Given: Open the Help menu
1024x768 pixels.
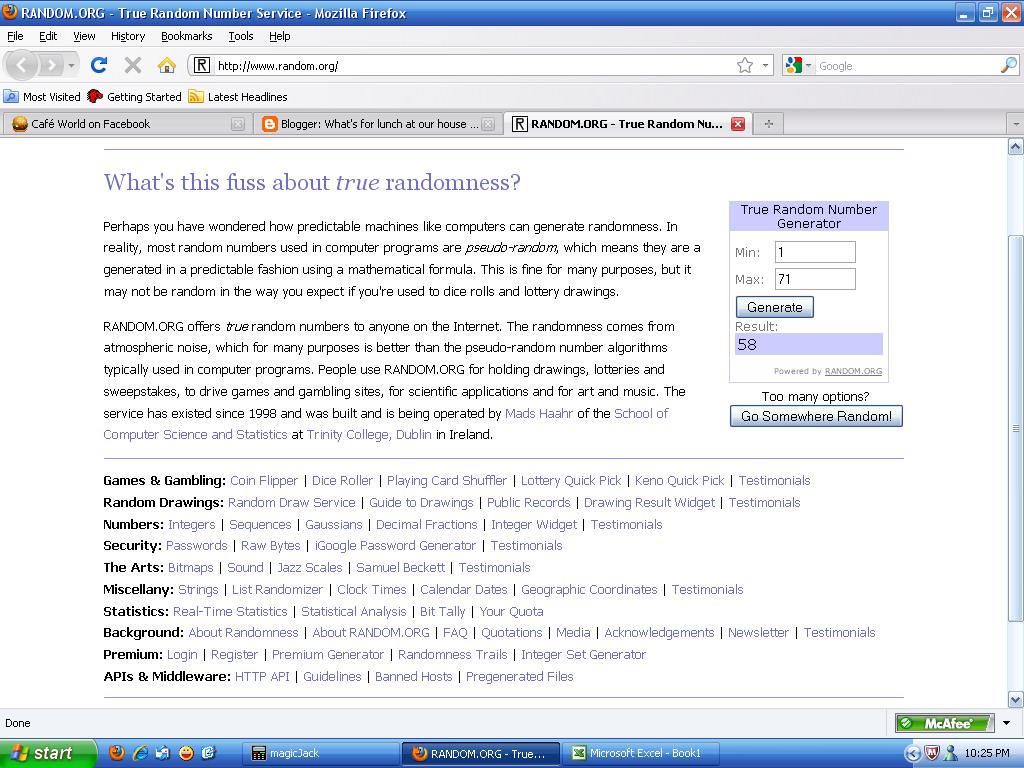Looking at the screenshot, I should click(x=280, y=36).
